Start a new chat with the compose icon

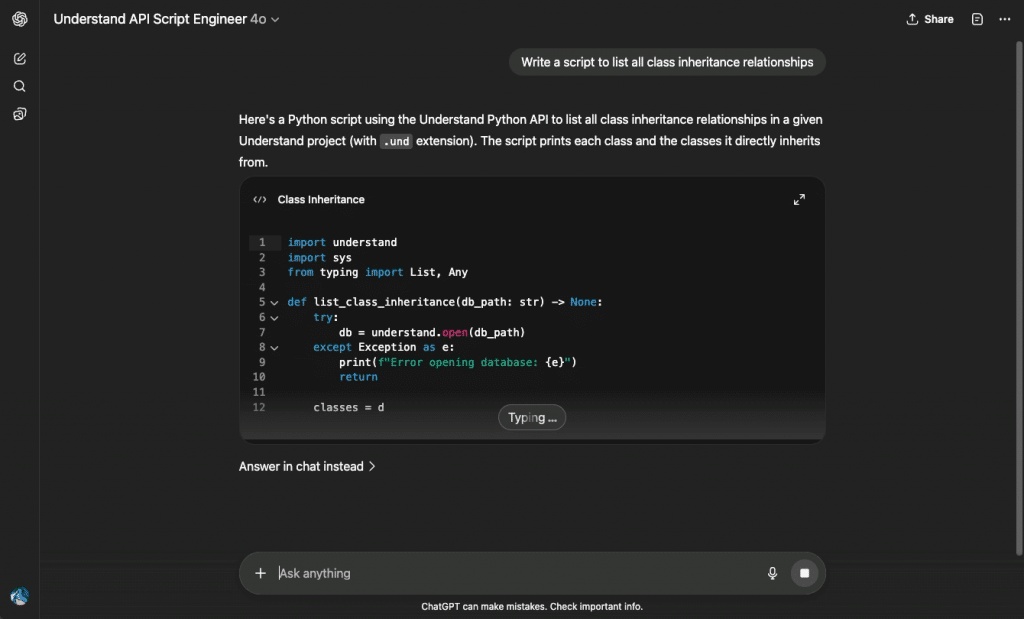pos(20,59)
